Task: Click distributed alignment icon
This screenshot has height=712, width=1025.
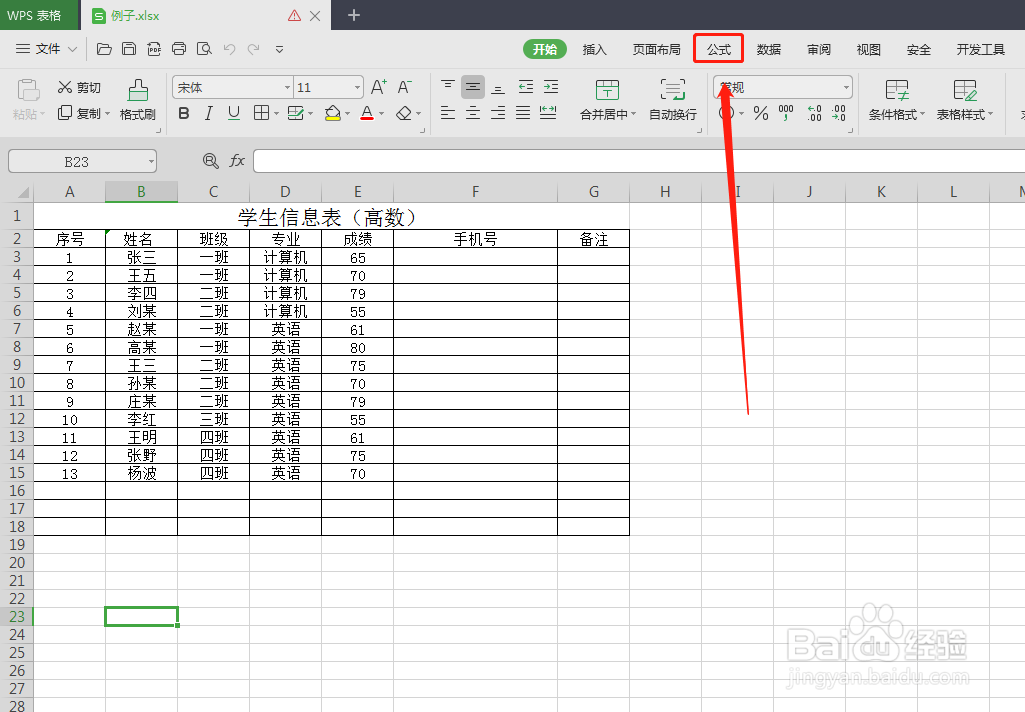Action: point(548,113)
